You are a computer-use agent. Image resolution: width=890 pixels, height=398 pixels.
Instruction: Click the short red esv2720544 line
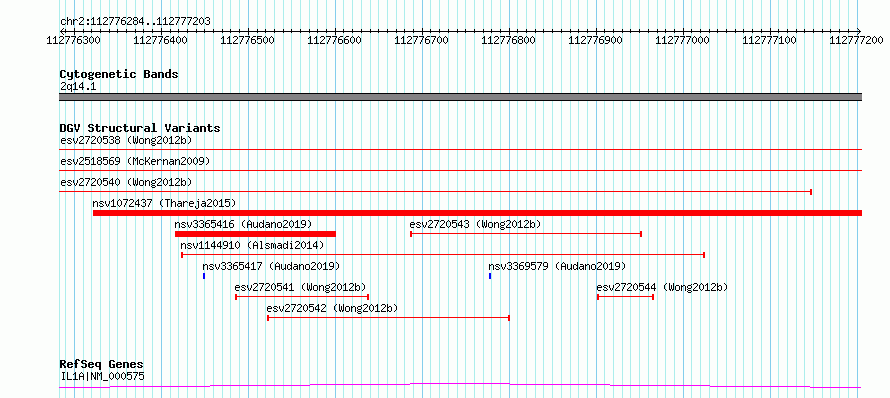[x=625, y=297]
